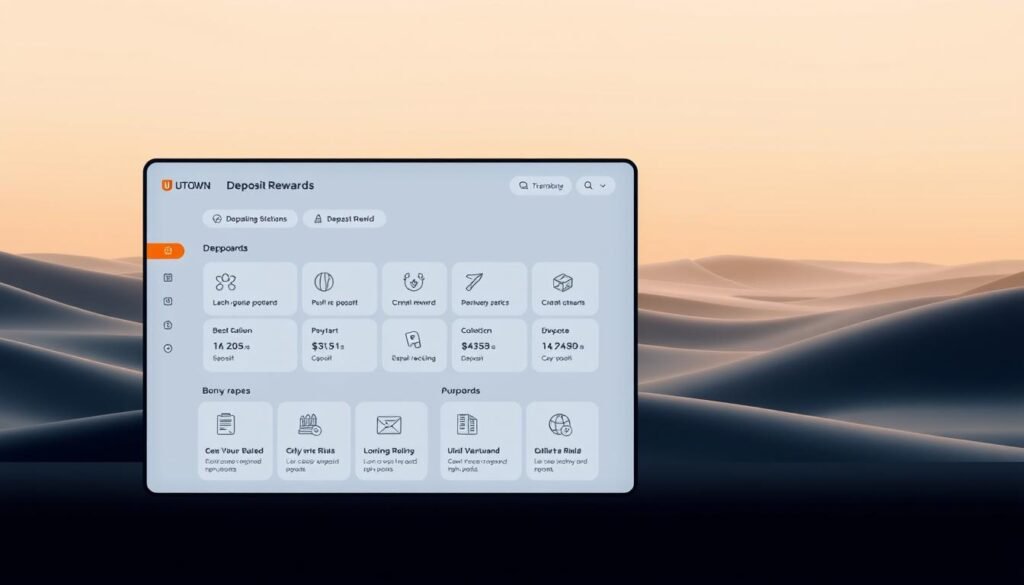This screenshot has height=585, width=1024.
Task: Click the search pill in the header
Action: tap(540, 186)
